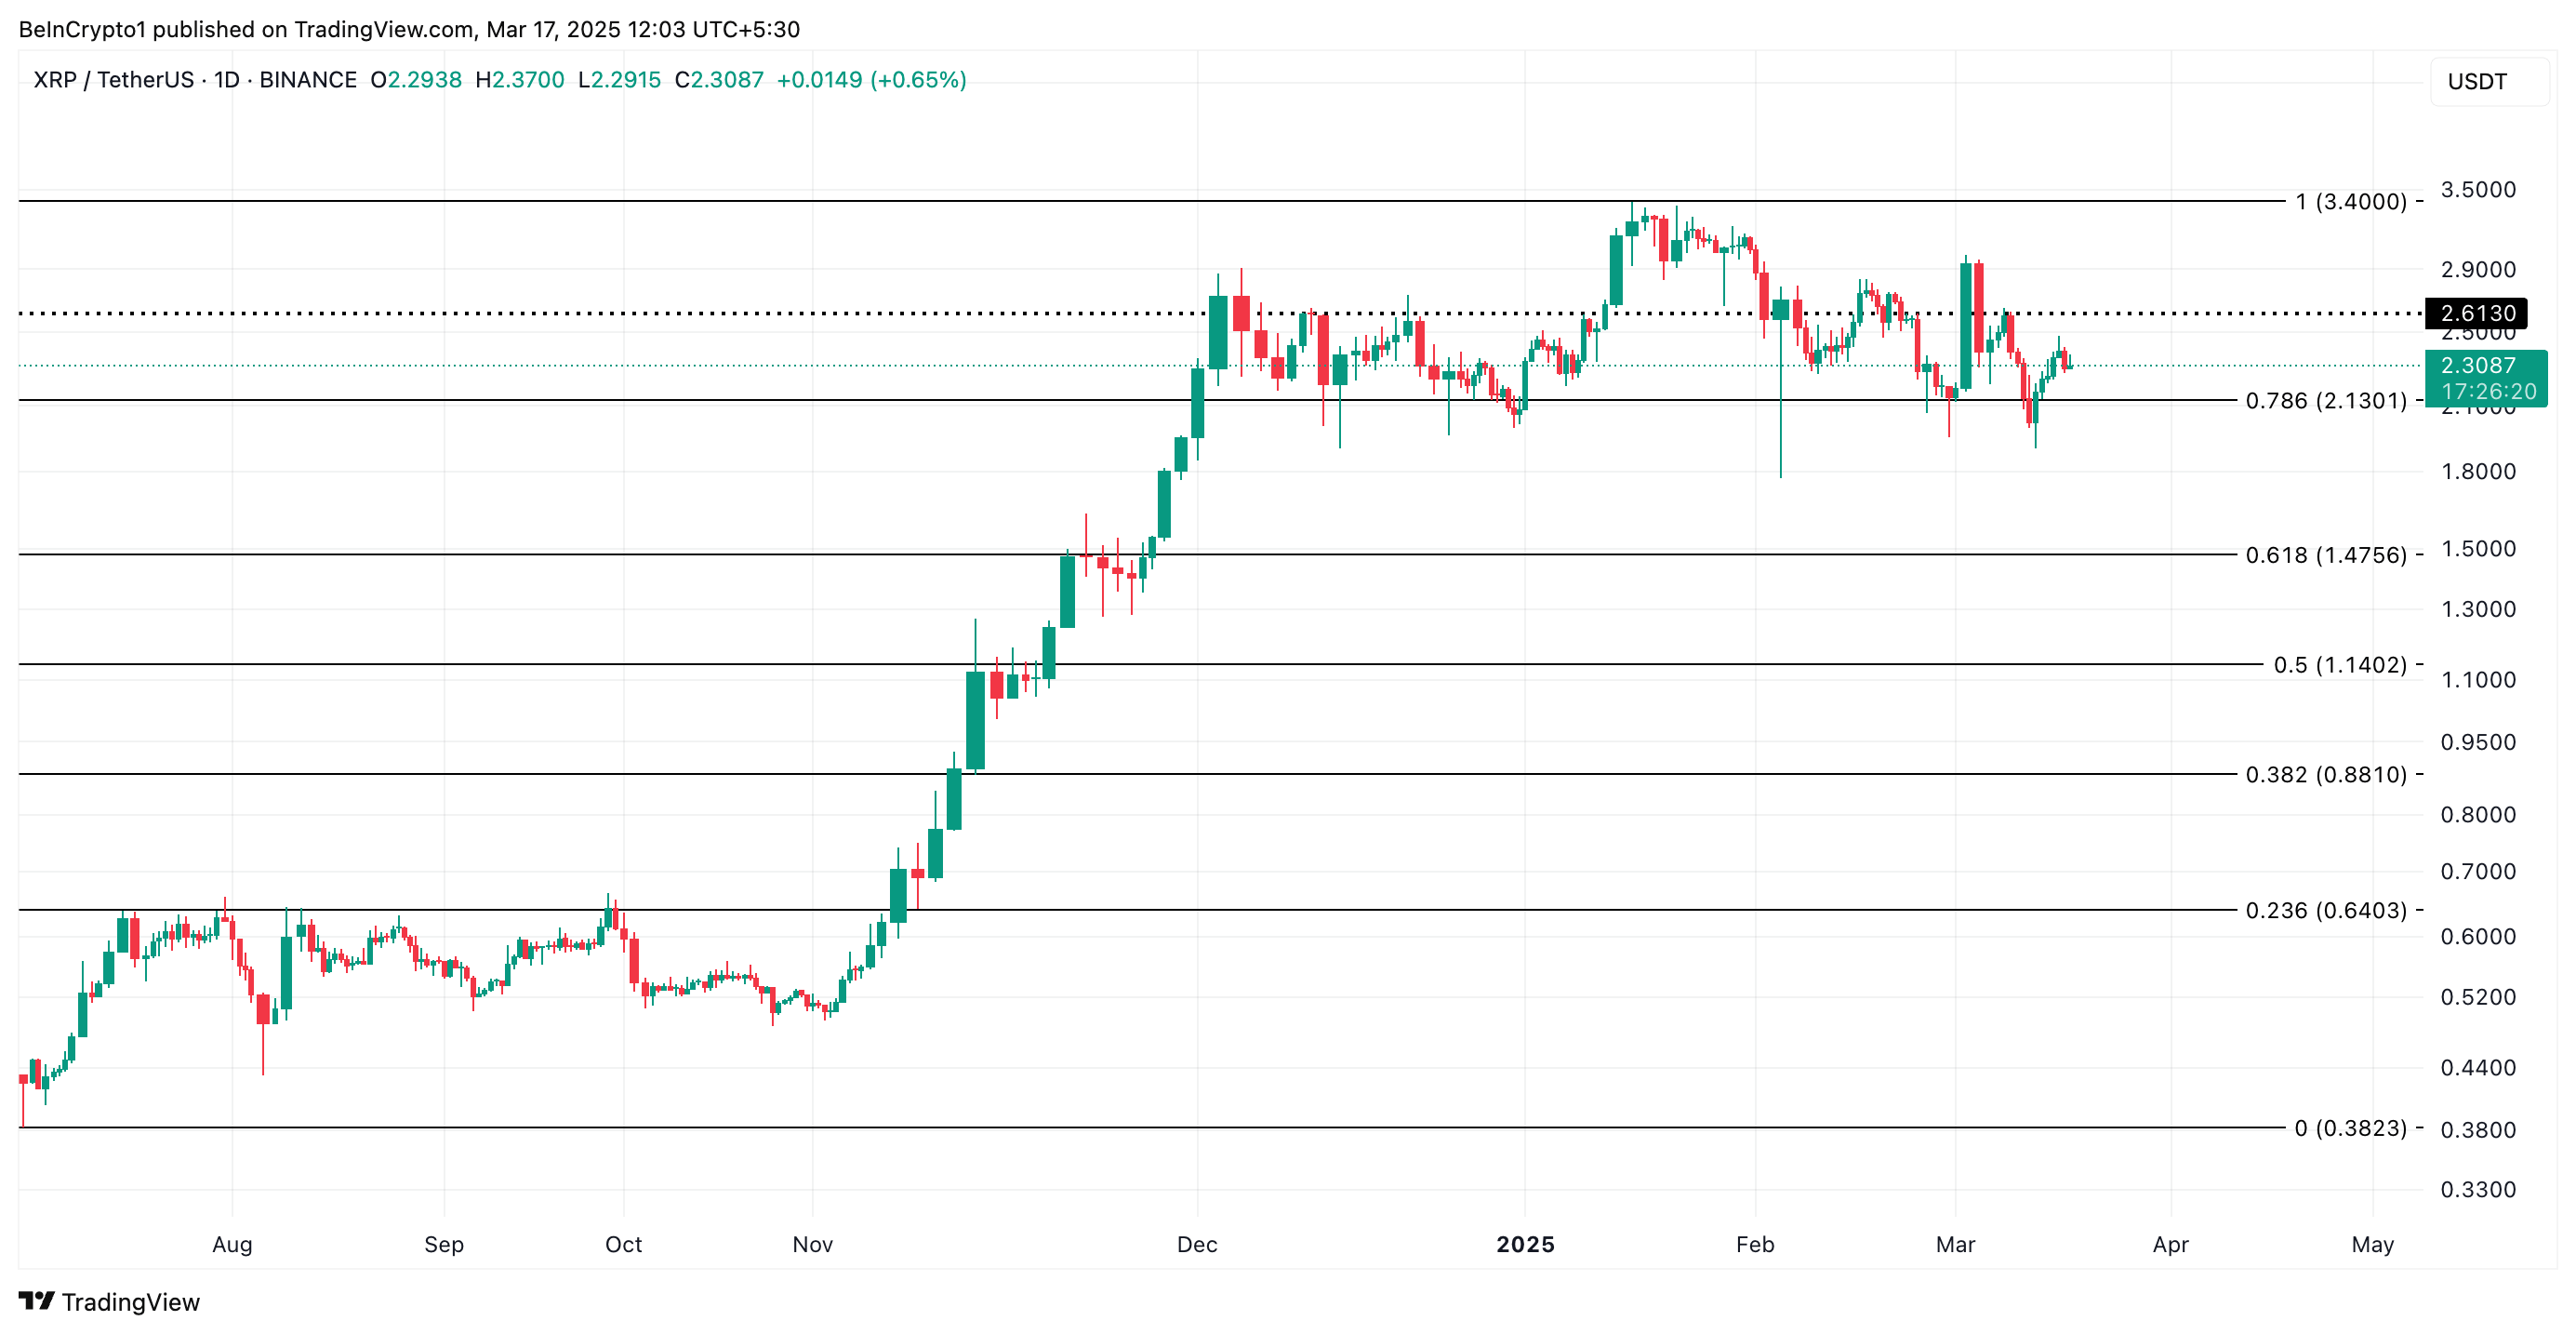This screenshot has width=2576, height=1334.
Task: Click the Dec label on time axis
Action: 1197,1245
